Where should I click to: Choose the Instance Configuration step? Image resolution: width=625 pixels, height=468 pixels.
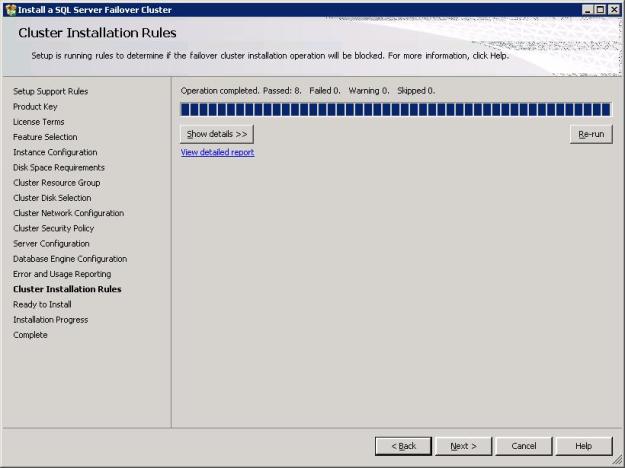(55, 152)
